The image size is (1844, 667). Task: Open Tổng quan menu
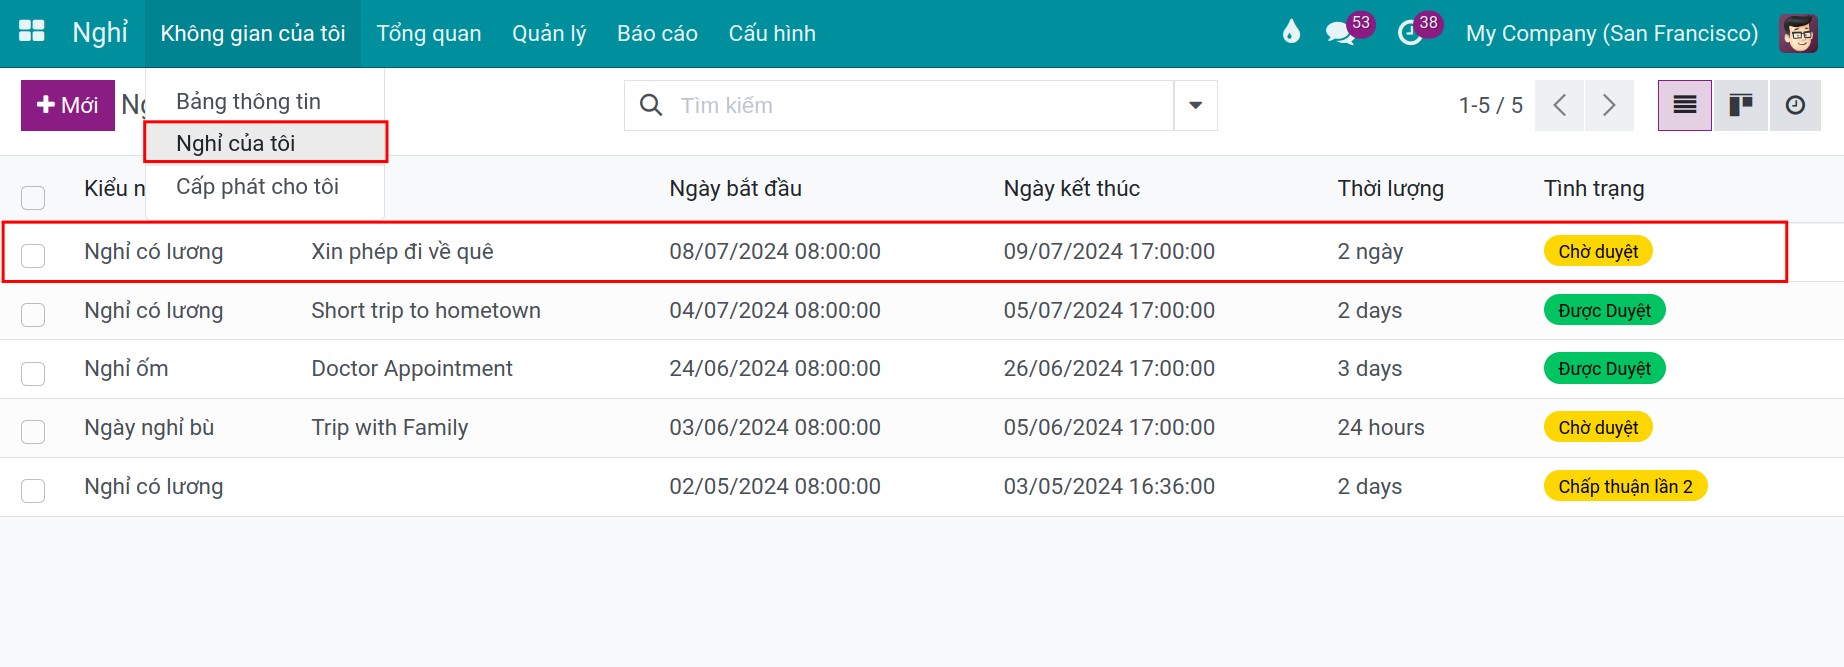click(x=429, y=33)
